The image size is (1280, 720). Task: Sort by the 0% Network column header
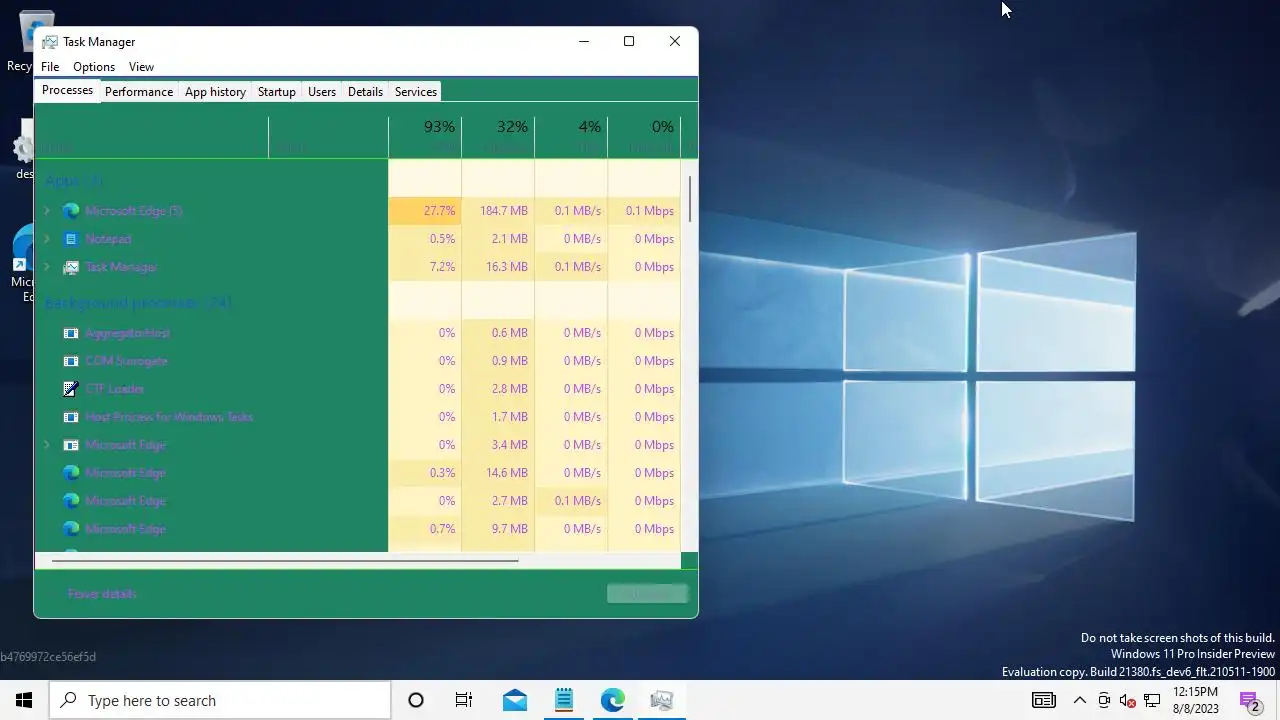644,137
